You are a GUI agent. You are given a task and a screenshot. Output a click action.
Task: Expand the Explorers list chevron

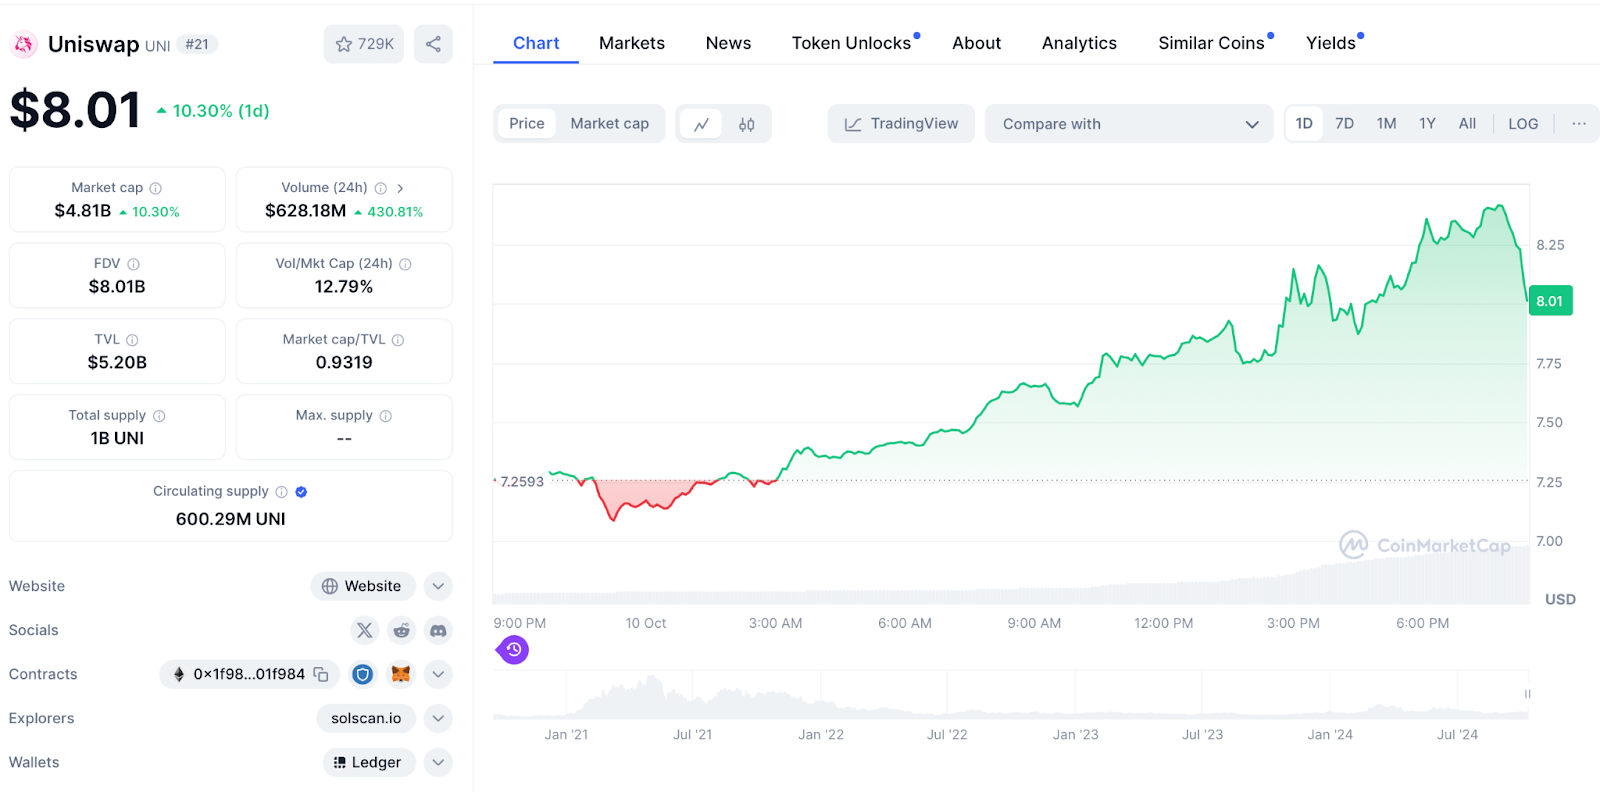[438, 718]
